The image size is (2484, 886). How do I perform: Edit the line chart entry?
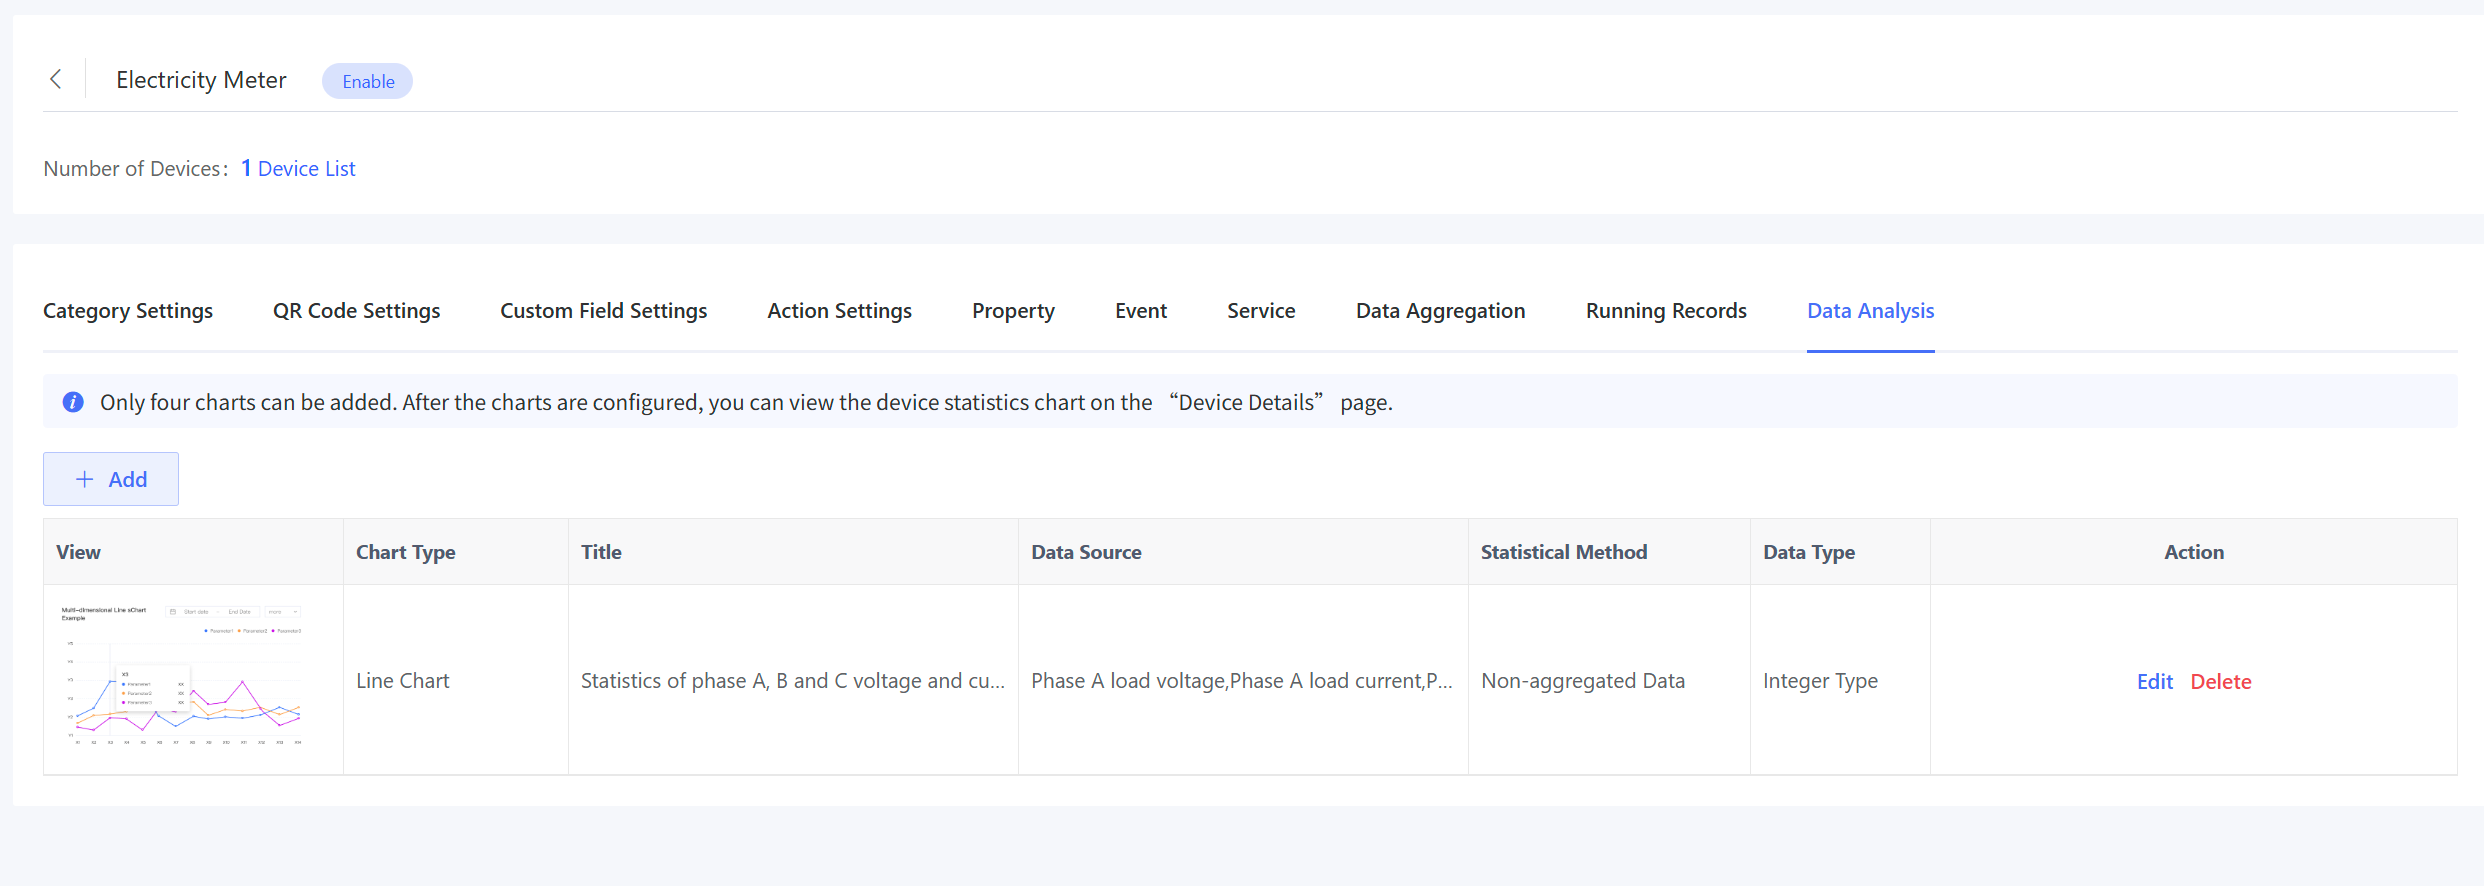tap(2154, 681)
